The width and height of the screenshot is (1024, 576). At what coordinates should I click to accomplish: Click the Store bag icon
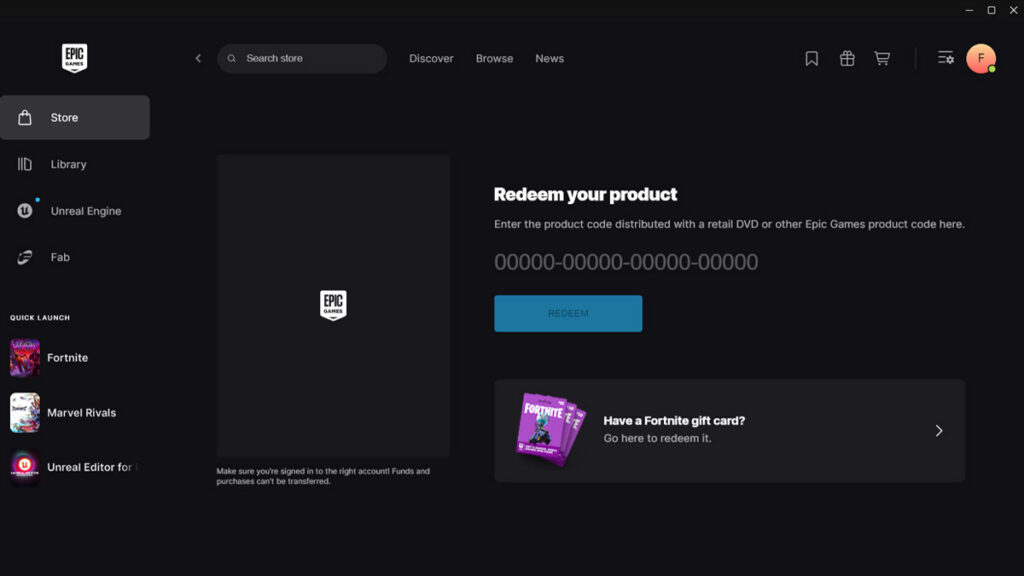point(25,118)
